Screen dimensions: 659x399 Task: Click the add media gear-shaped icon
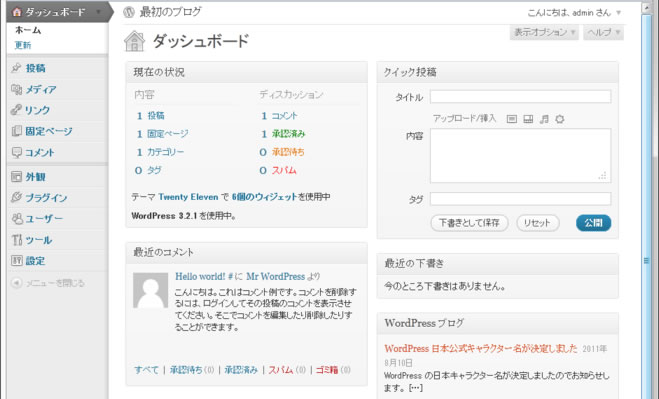pyautogui.click(x=559, y=119)
